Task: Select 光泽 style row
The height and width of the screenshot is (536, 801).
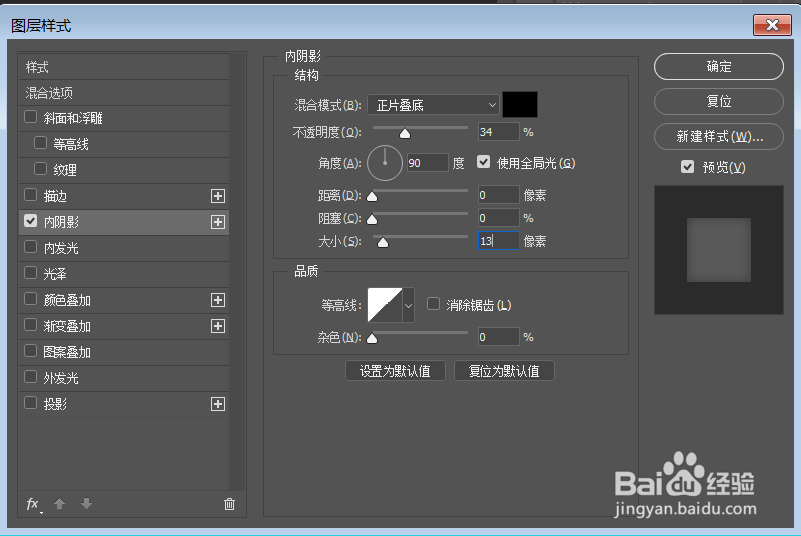Action: tap(124, 274)
